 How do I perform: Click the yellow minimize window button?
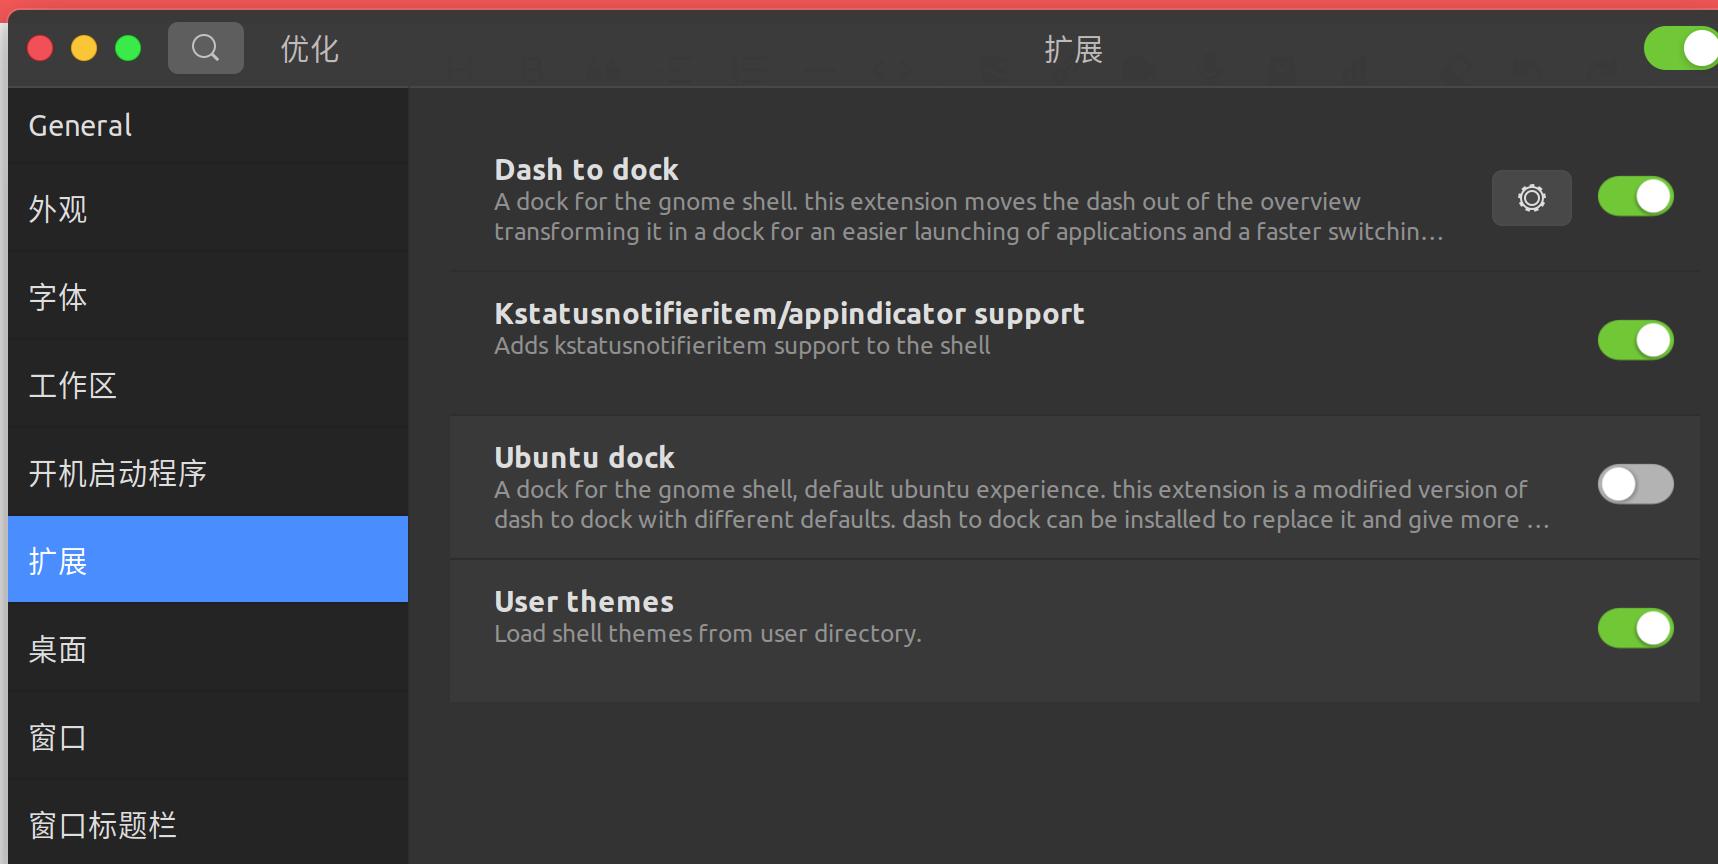pos(84,48)
